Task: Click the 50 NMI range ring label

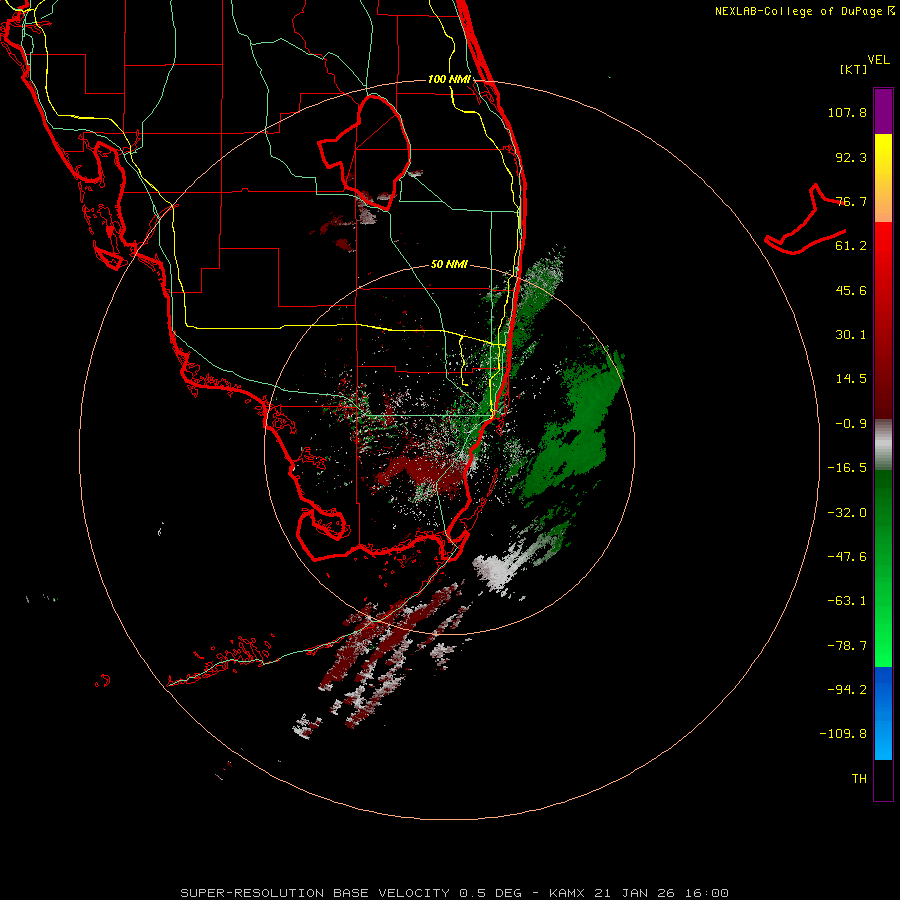Action: 449,265
